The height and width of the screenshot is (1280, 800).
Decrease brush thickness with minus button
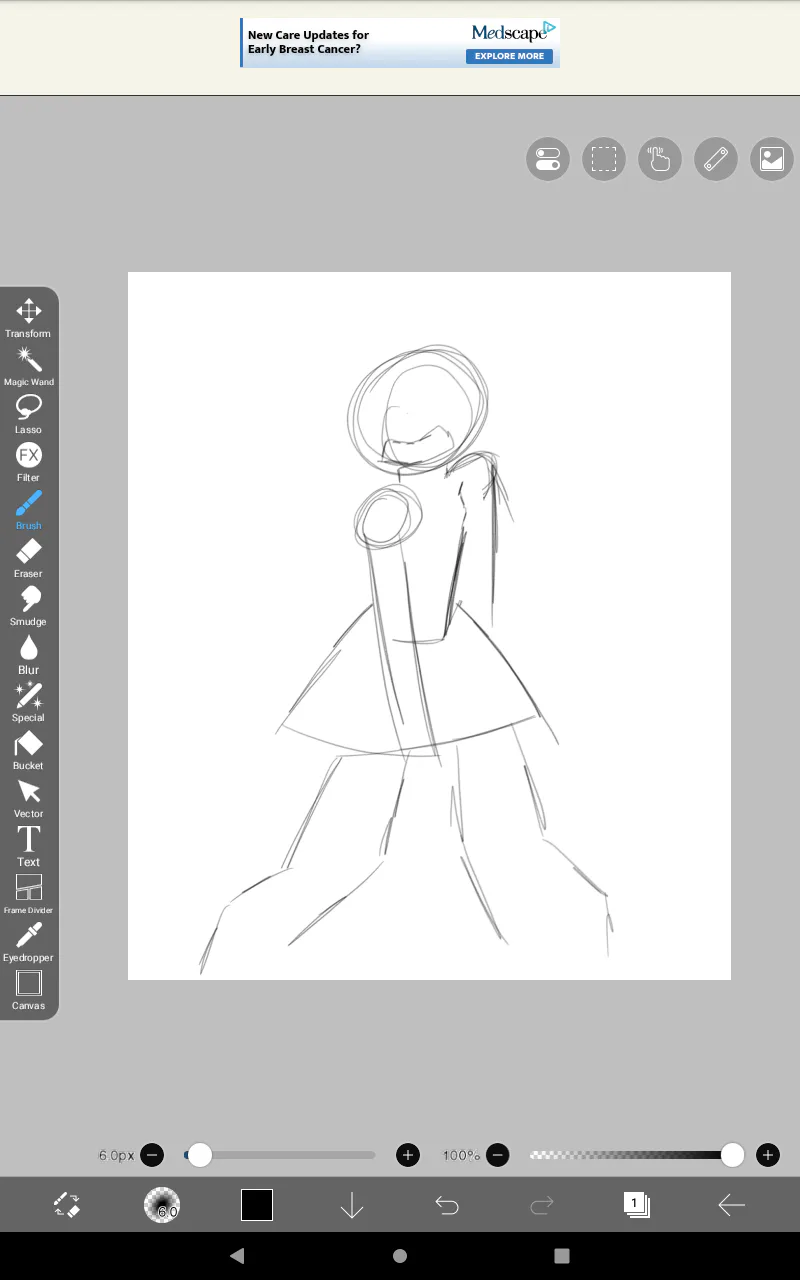click(x=152, y=1155)
